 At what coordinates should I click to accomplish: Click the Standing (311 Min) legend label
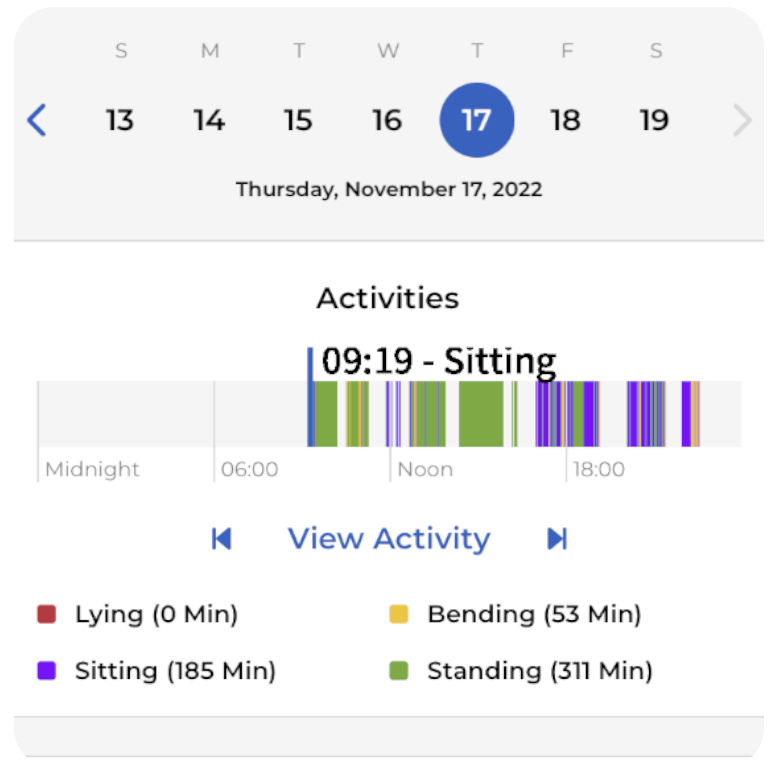pyautogui.click(x=540, y=671)
